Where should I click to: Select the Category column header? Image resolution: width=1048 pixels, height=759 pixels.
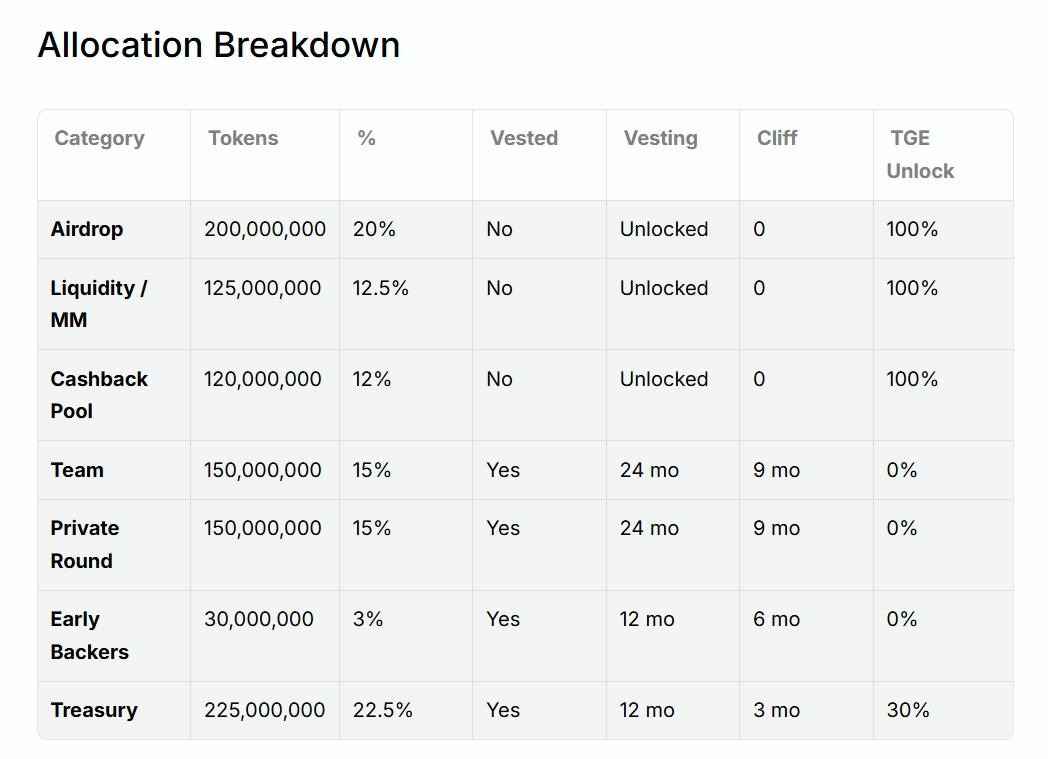[x=99, y=139]
